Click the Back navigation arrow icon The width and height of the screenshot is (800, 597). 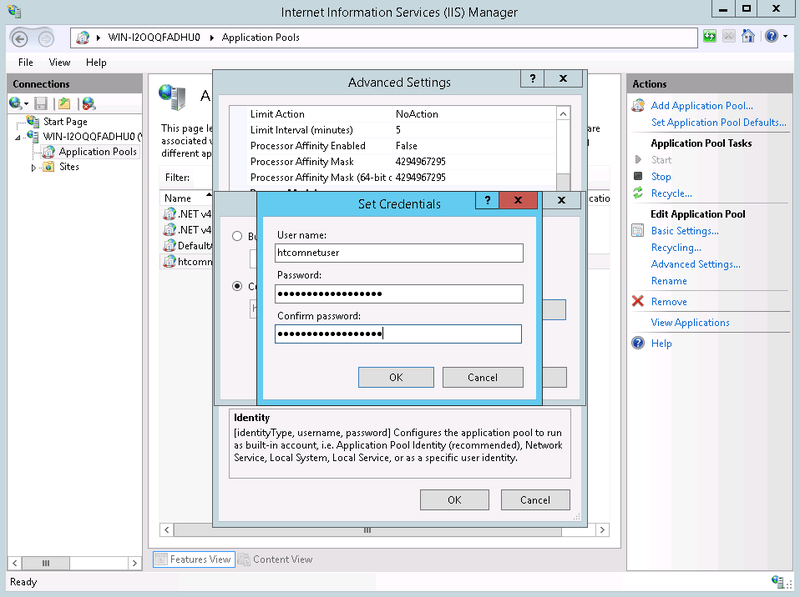tap(19, 38)
